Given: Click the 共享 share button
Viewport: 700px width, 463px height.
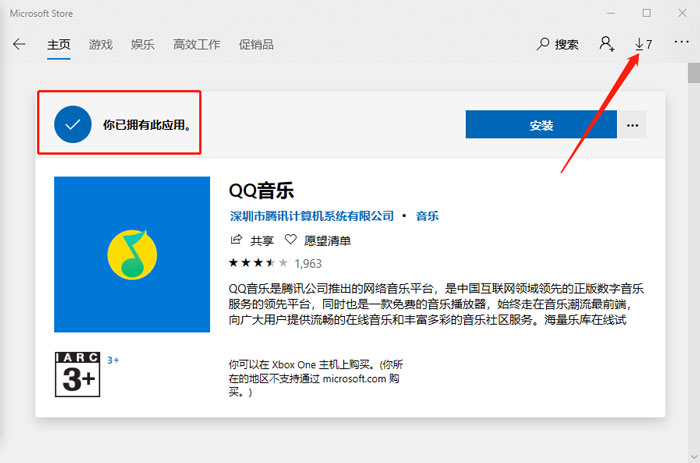Looking at the screenshot, I should point(252,240).
